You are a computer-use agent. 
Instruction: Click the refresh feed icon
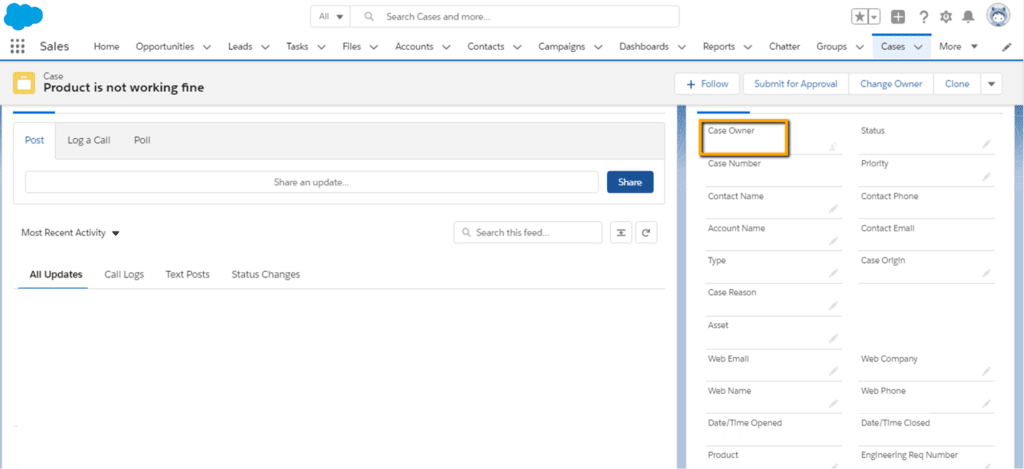[647, 233]
